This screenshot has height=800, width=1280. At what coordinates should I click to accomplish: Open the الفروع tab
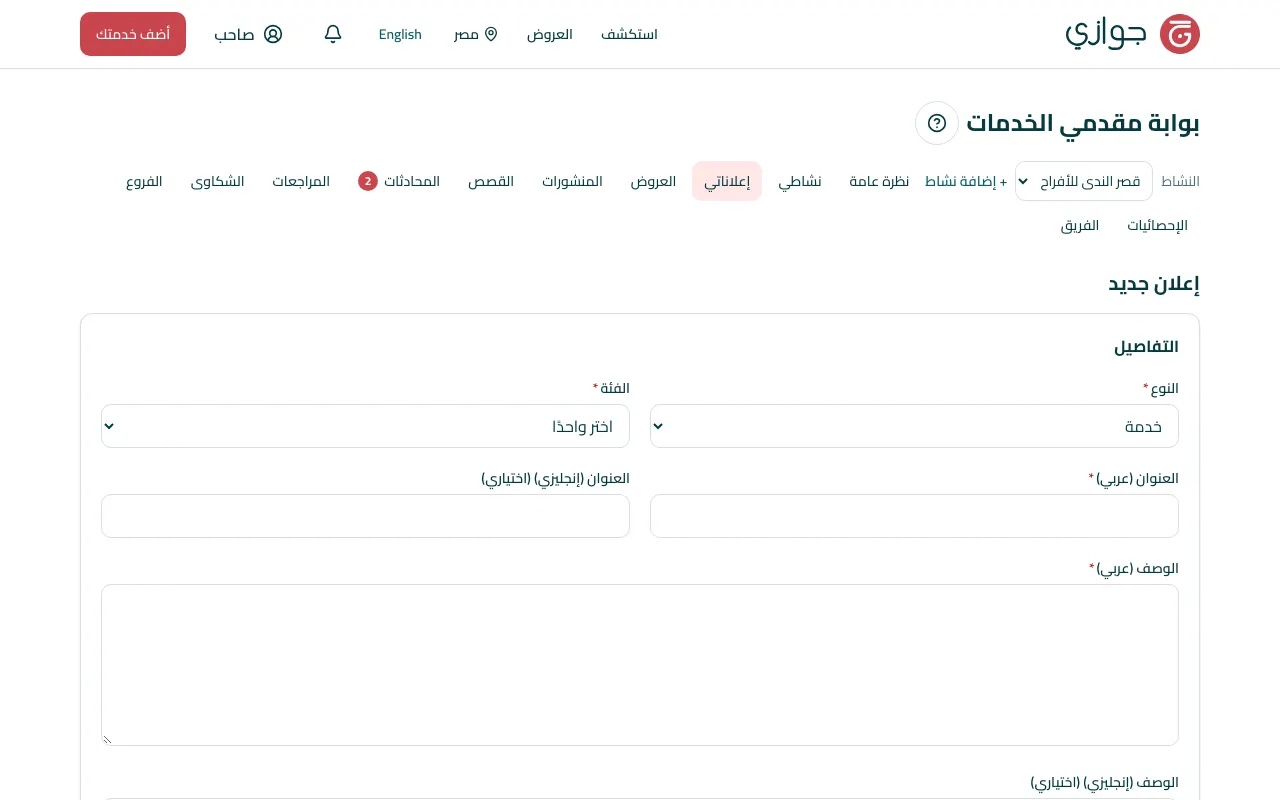(144, 181)
